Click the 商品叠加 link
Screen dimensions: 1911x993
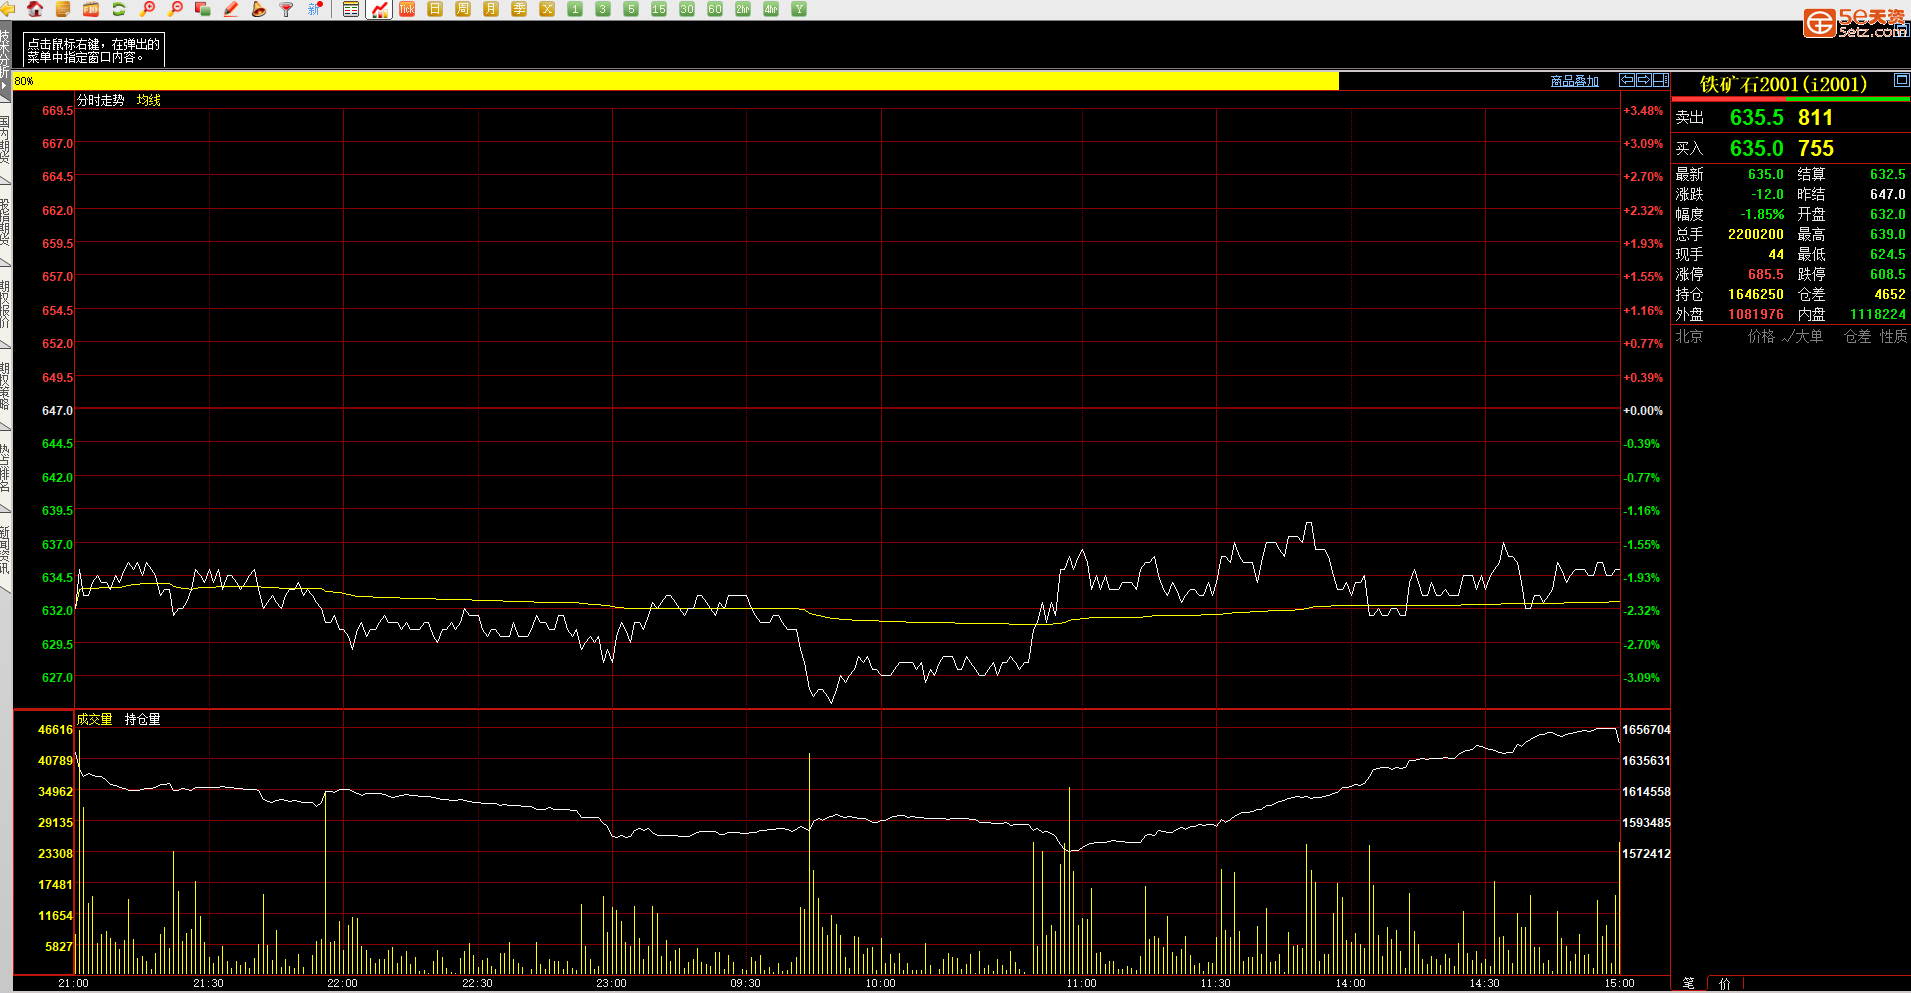[x=1574, y=81]
